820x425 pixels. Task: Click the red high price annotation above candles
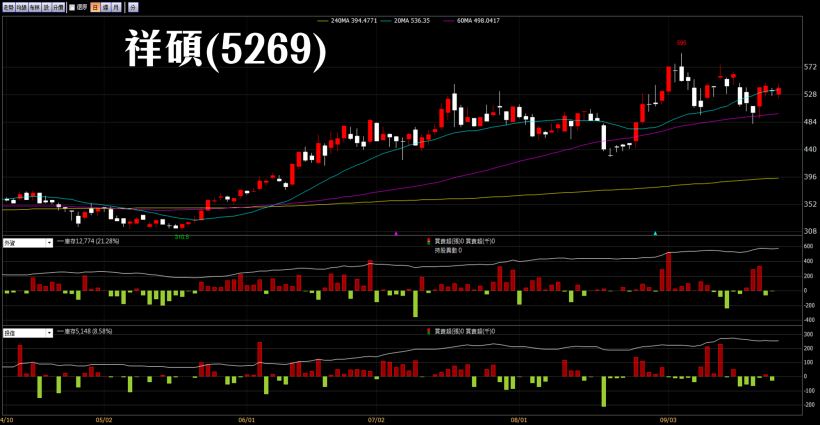click(x=681, y=43)
